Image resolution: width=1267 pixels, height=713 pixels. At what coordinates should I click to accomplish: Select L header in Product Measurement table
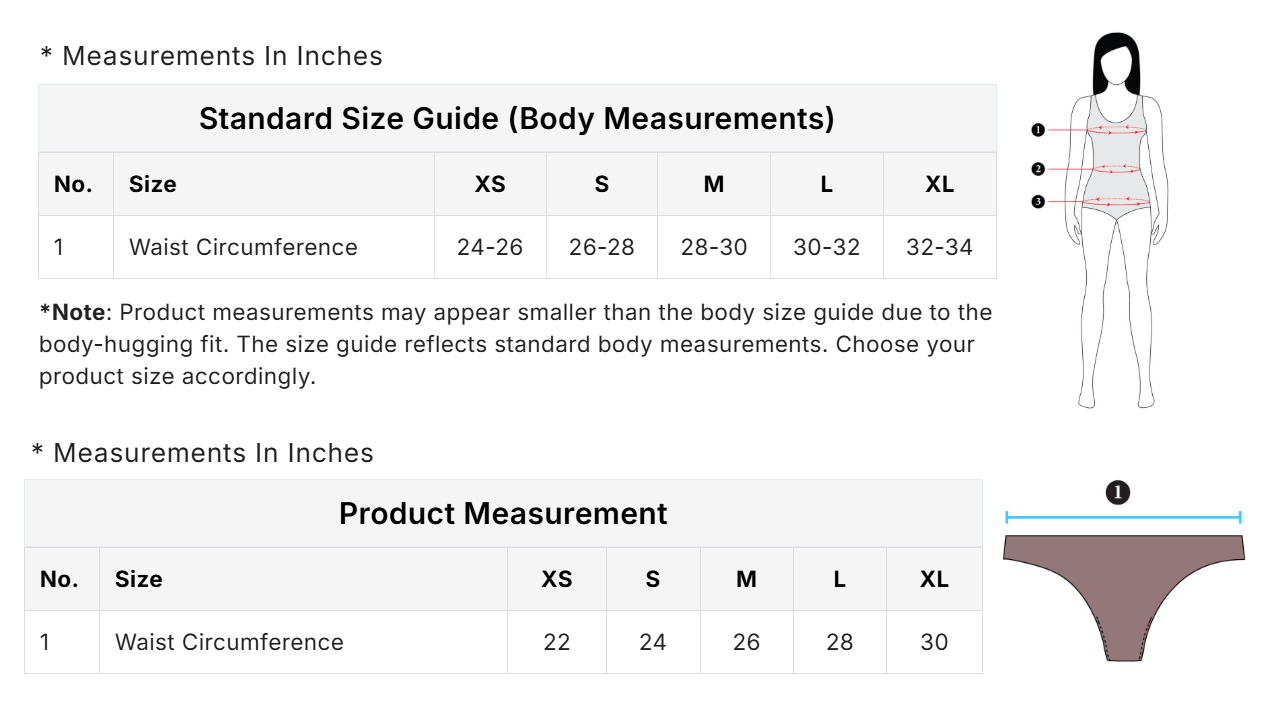coord(839,579)
